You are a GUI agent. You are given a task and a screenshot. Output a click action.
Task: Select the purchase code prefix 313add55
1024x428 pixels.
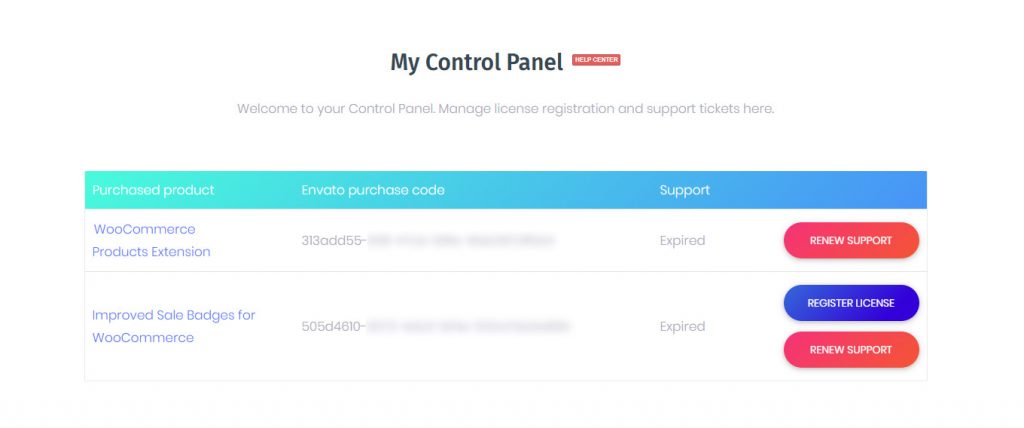333,241
